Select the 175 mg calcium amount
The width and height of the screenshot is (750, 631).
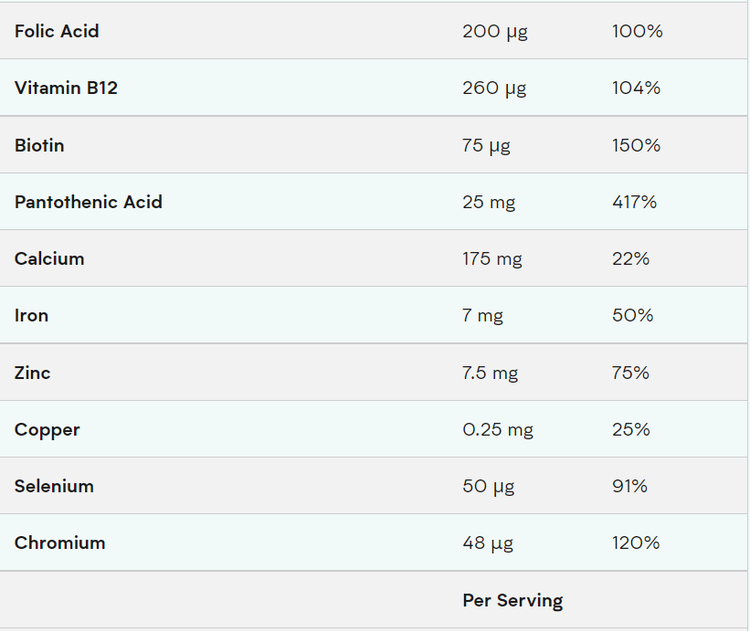pyautogui.click(x=492, y=259)
